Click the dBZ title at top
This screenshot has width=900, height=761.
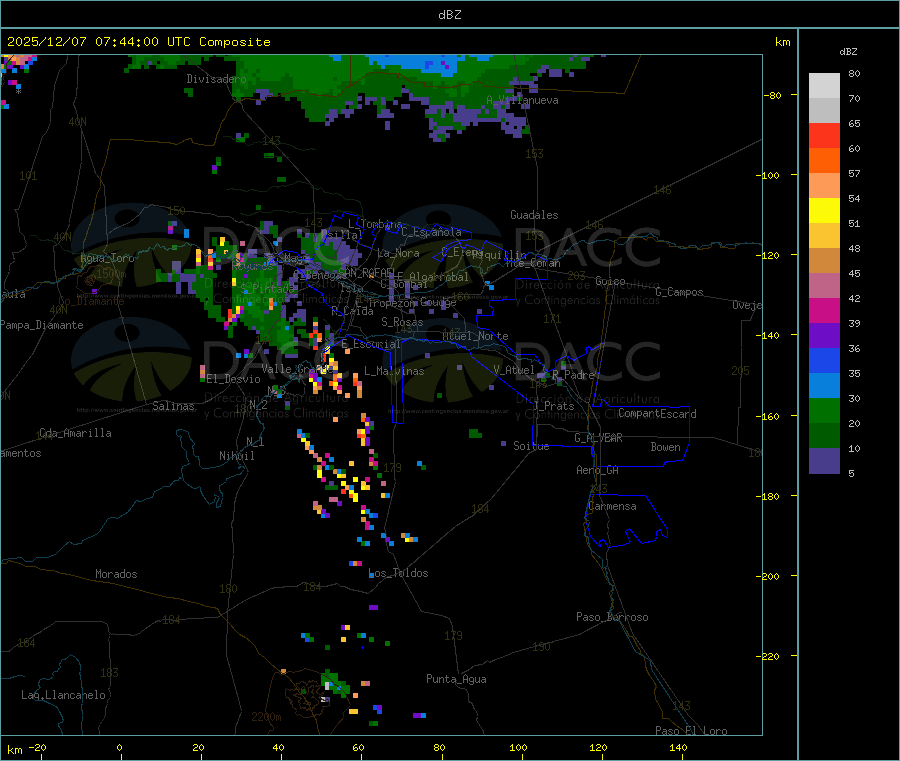tap(449, 15)
